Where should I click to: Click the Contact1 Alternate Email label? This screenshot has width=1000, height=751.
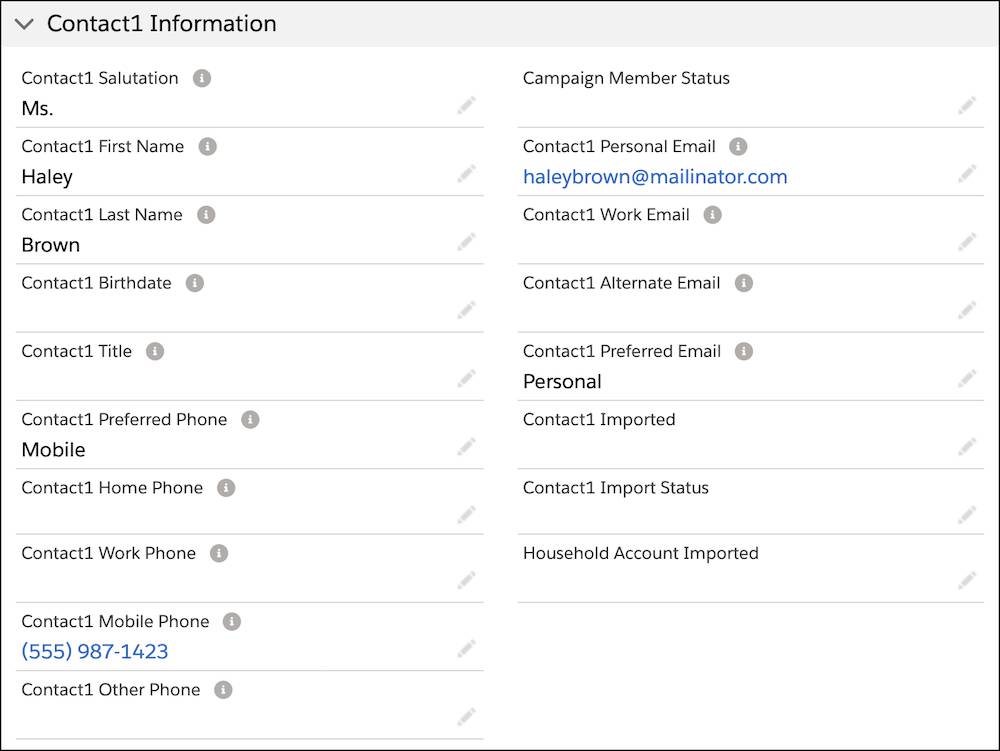click(x=621, y=283)
